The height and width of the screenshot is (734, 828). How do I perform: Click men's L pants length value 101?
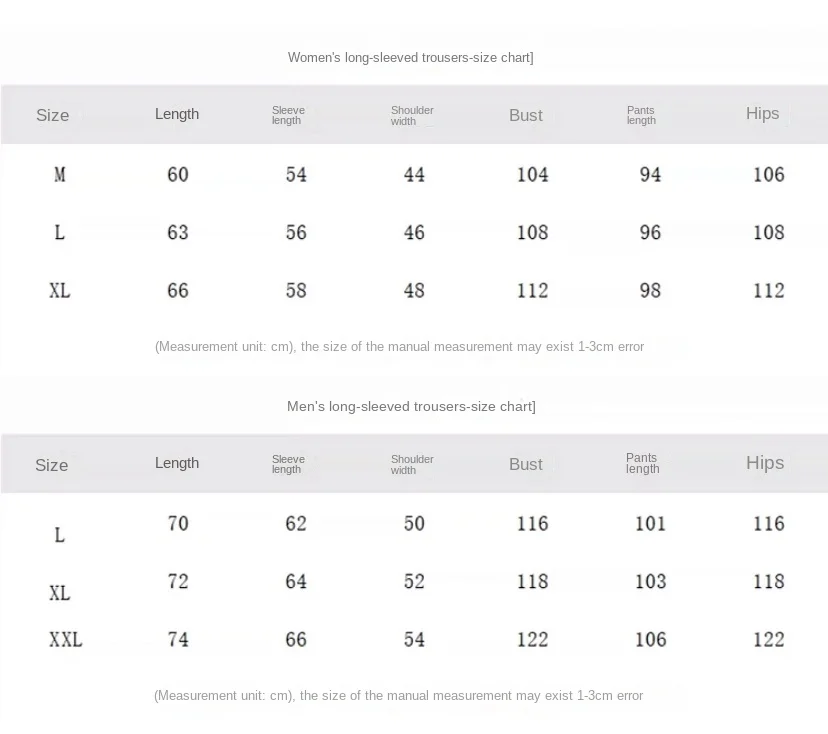tap(650, 523)
